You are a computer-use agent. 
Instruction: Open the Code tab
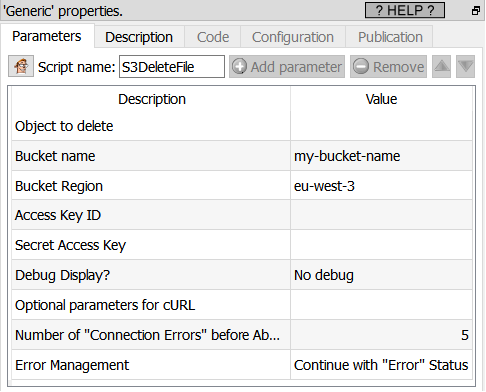[x=213, y=37]
